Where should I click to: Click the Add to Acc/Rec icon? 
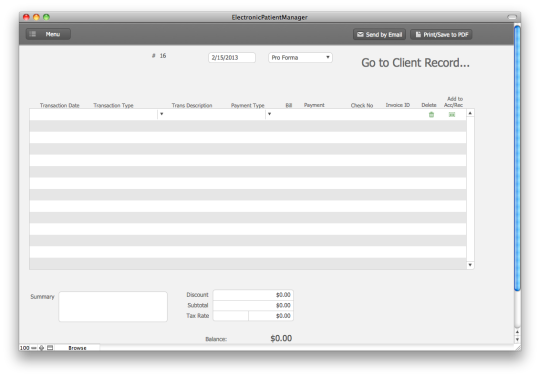click(x=452, y=115)
